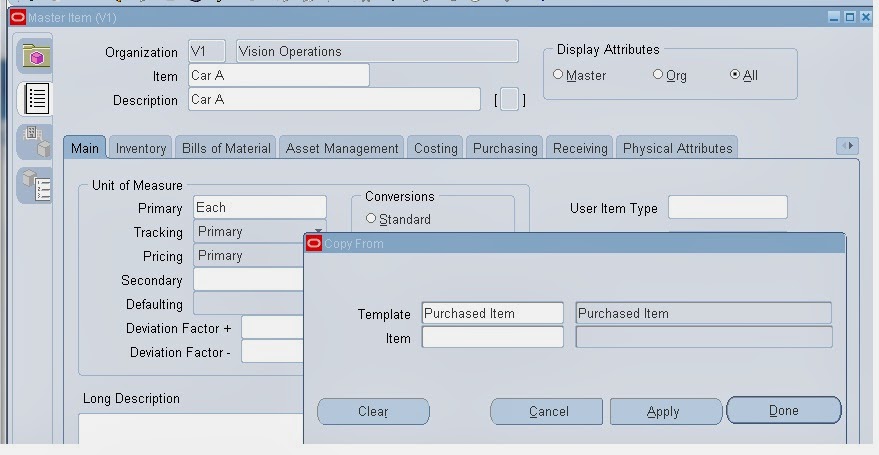Viewport: 879px width, 455px height.
Task: Click the Organization code field V1
Action: 207,51
